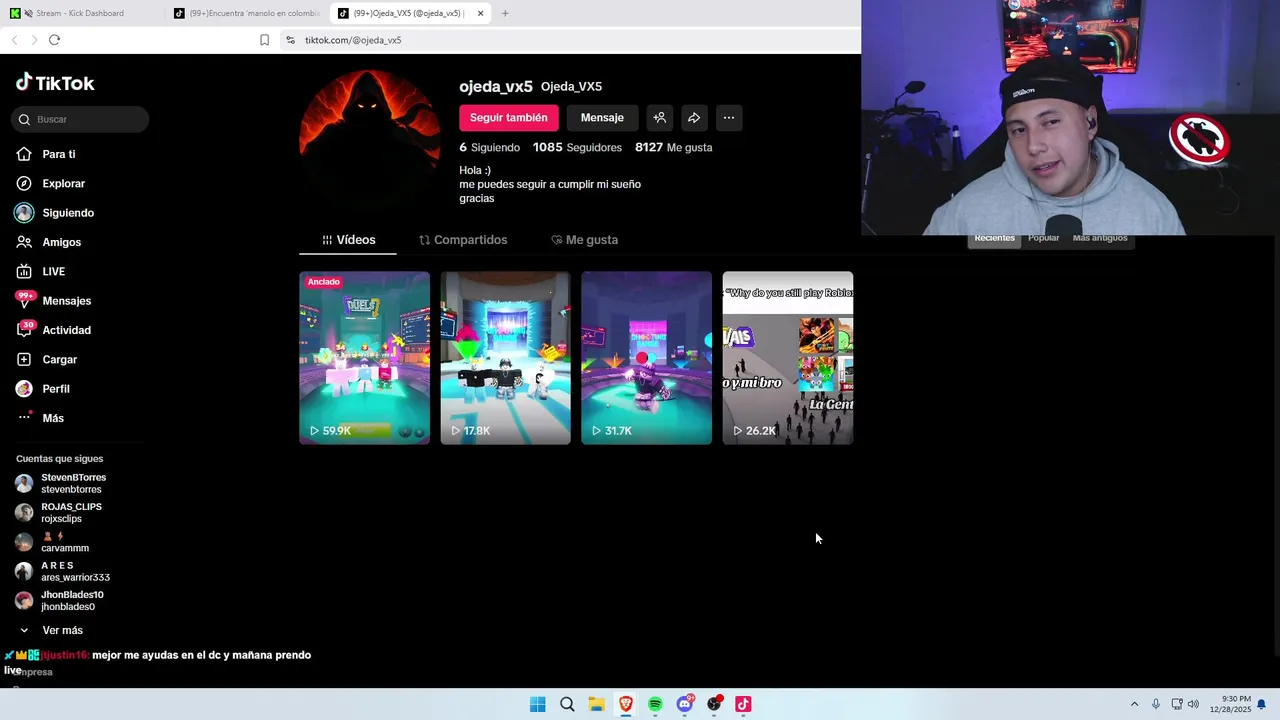Select the Videos tab
This screenshot has width=1280, height=720.
348,240
